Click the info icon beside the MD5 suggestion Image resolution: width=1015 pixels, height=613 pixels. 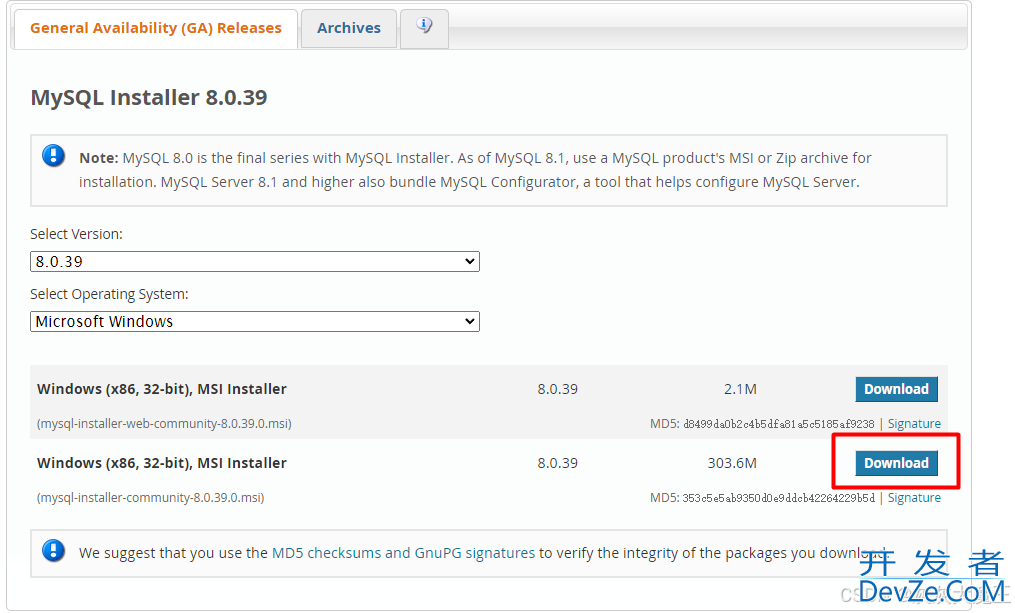click(x=53, y=551)
